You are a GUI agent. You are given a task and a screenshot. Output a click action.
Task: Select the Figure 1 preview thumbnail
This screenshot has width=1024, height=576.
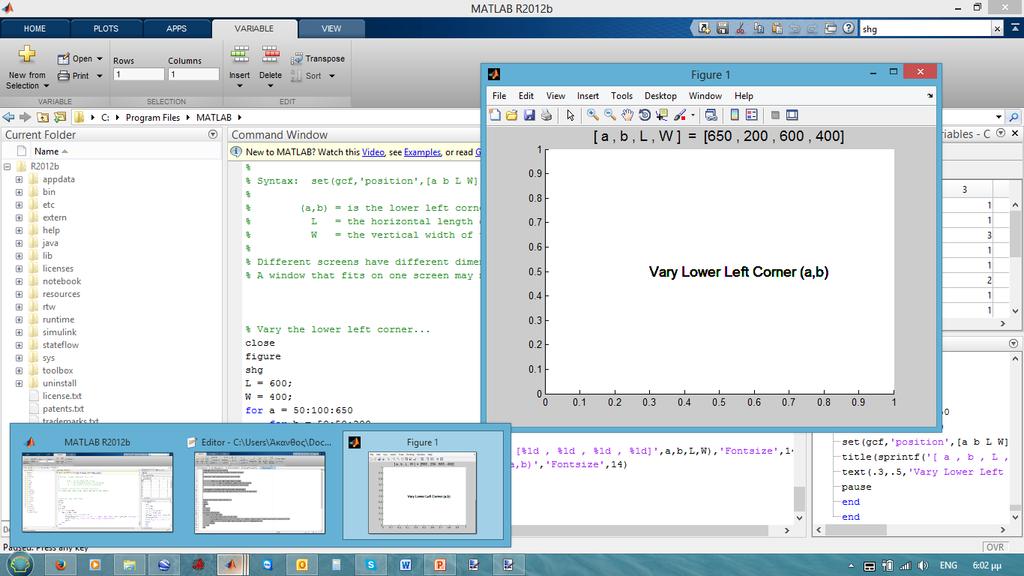423,485
